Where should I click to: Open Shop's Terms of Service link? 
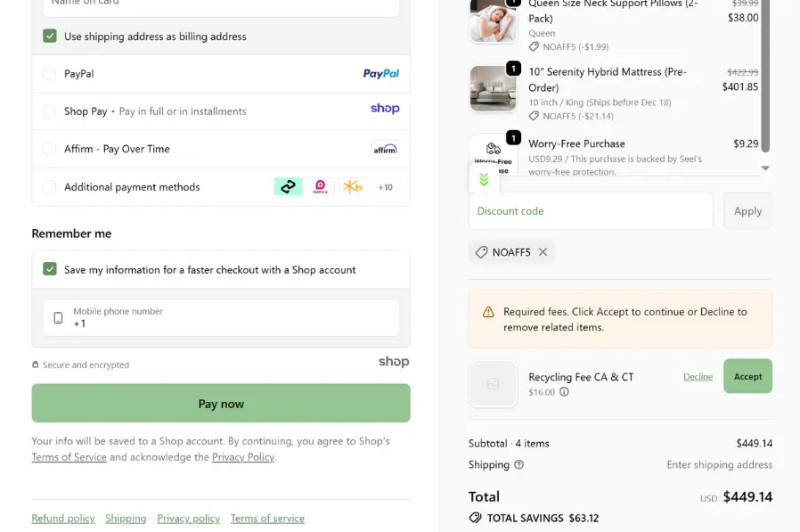click(x=69, y=457)
